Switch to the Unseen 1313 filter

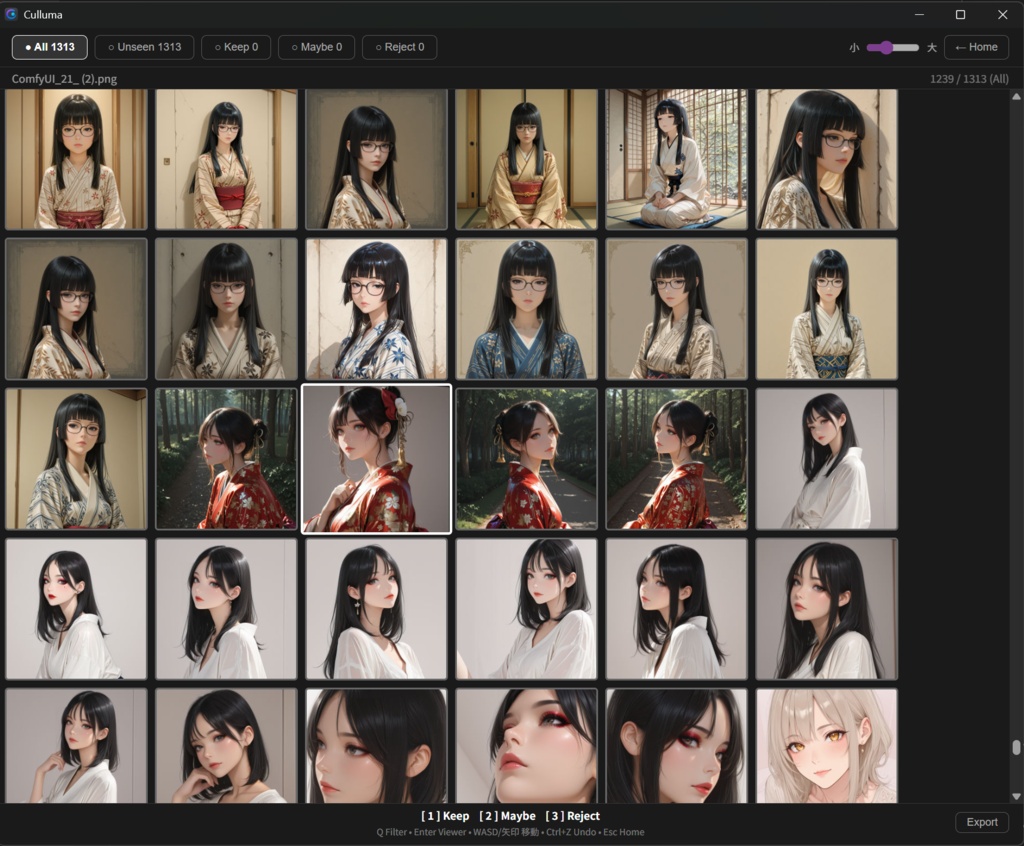(x=144, y=47)
